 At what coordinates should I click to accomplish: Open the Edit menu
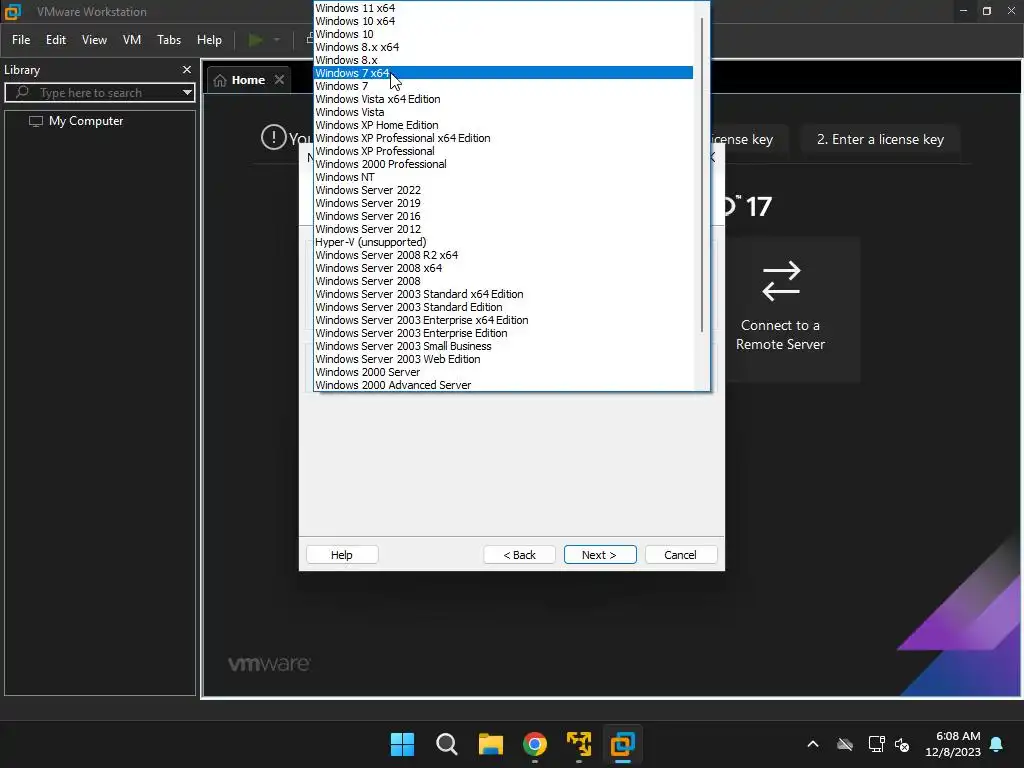tap(56, 40)
